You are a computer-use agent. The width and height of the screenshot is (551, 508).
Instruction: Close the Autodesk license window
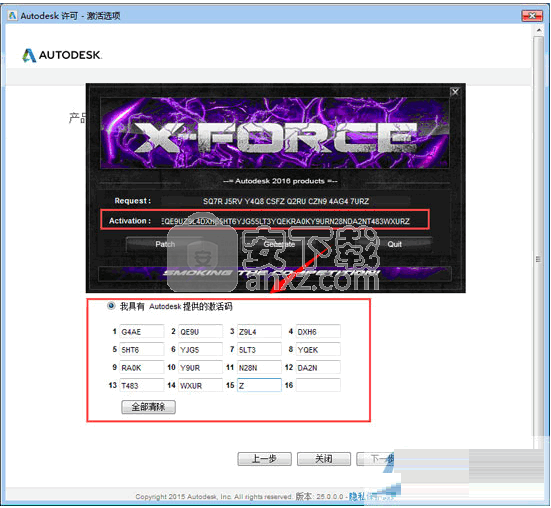[x=532, y=15]
